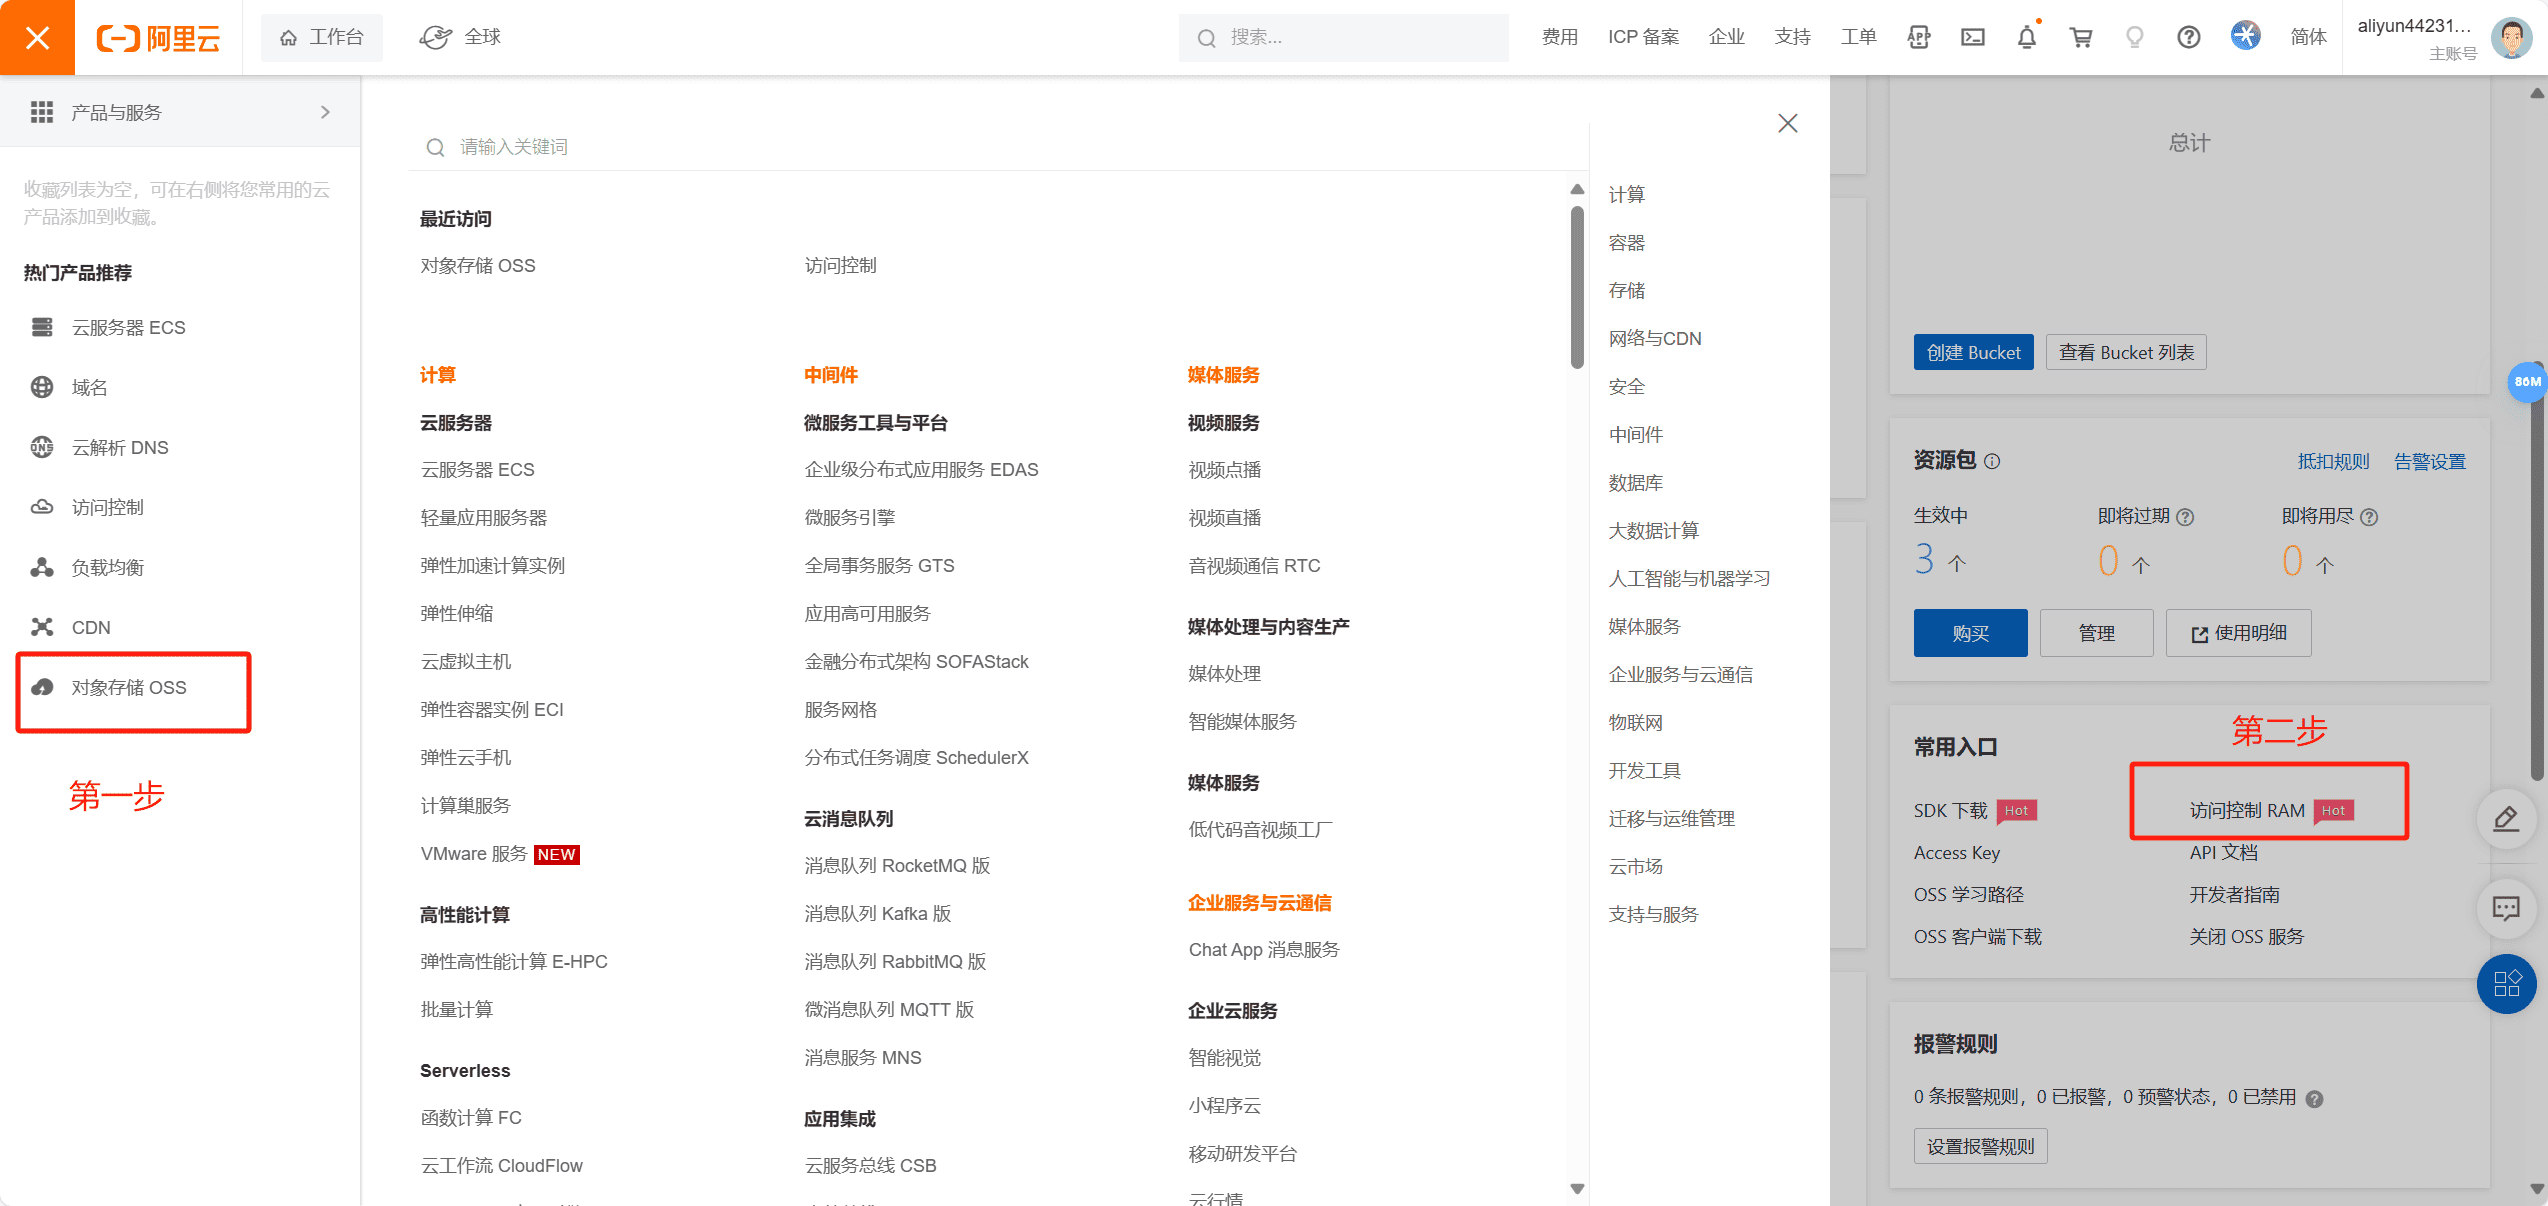Open 告警设置 link
This screenshot has width=2548, height=1206.
click(2429, 461)
